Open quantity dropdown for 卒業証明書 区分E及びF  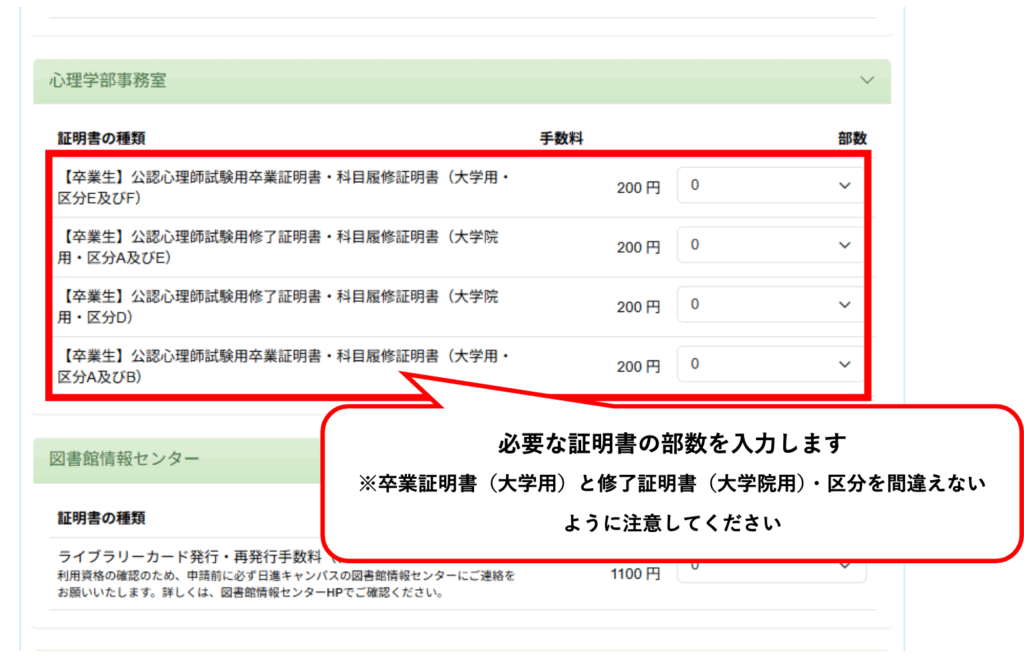point(770,186)
